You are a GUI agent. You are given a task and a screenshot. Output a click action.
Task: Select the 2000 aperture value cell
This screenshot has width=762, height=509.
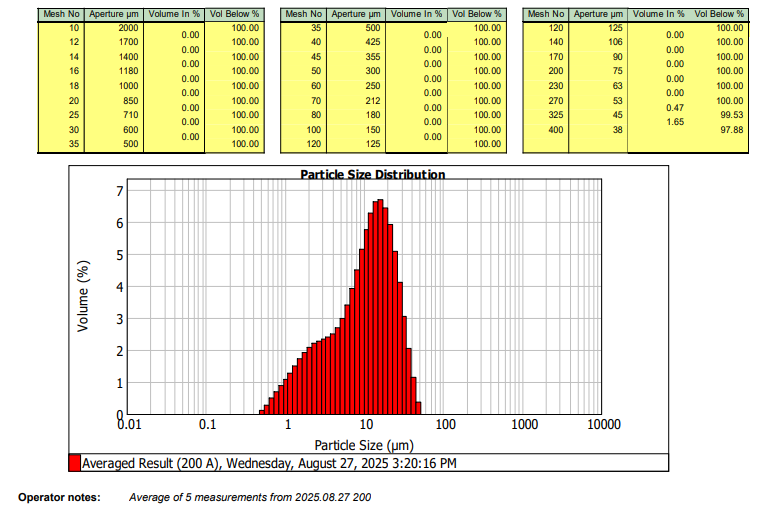(x=100, y=28)
